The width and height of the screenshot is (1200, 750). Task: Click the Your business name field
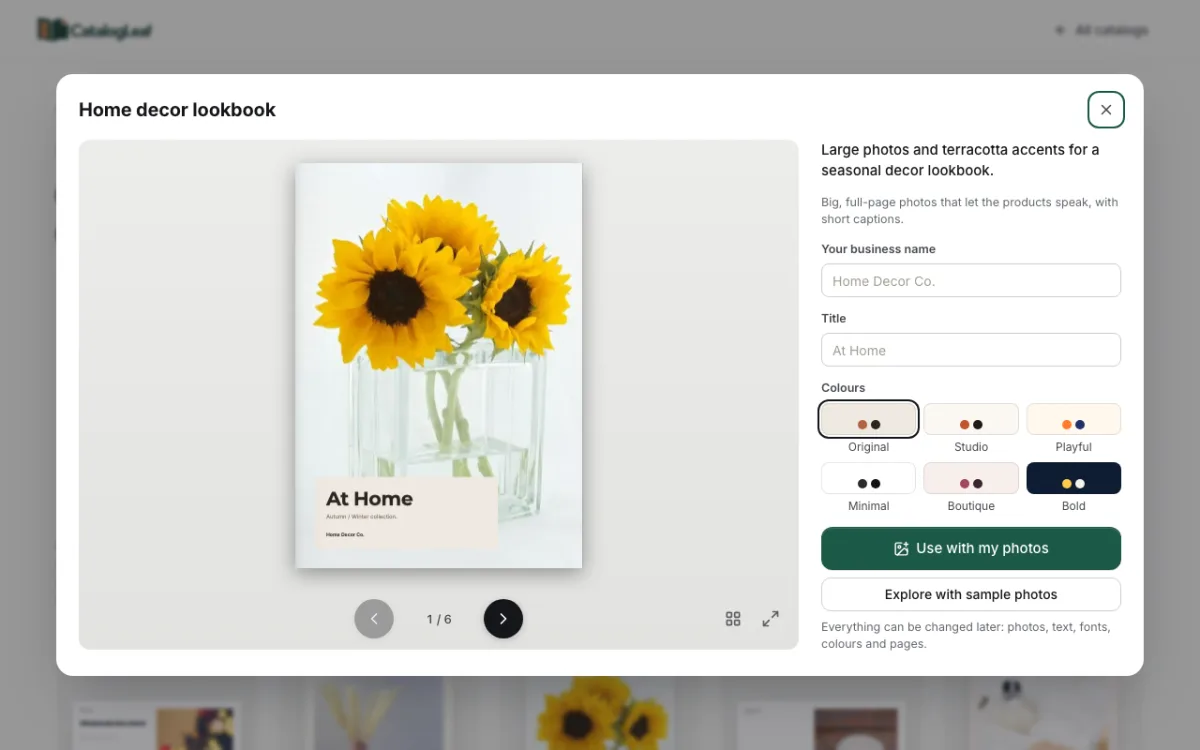click(x=971, y=280)
